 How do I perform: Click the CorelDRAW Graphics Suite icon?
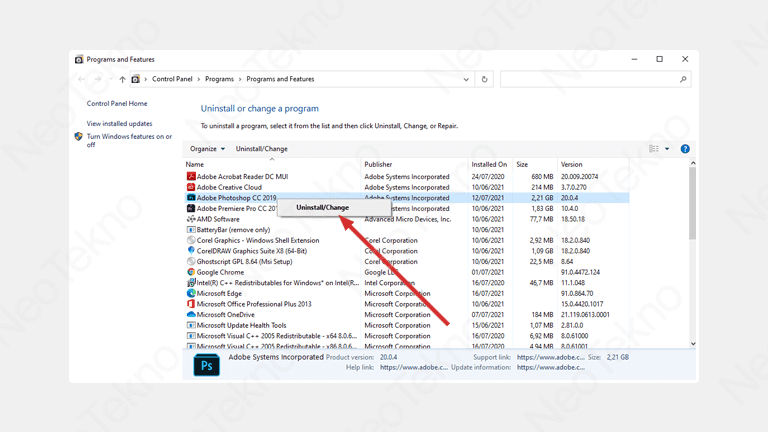pyautogui.click(x=191, y=251)
